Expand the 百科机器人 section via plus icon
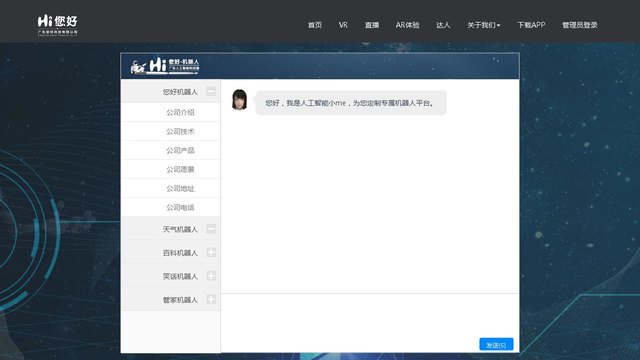Screen dimensions: 640x360 pos(211,252)
